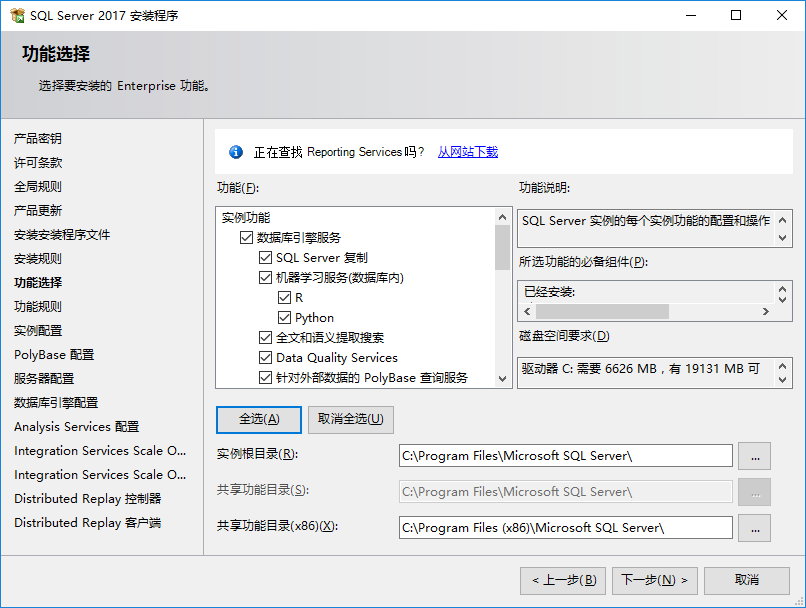Image resolution: width=806 pixels, height=608 pixels.
Task: Click the 功能说明 box scroll up arrow
Action: 782,220
